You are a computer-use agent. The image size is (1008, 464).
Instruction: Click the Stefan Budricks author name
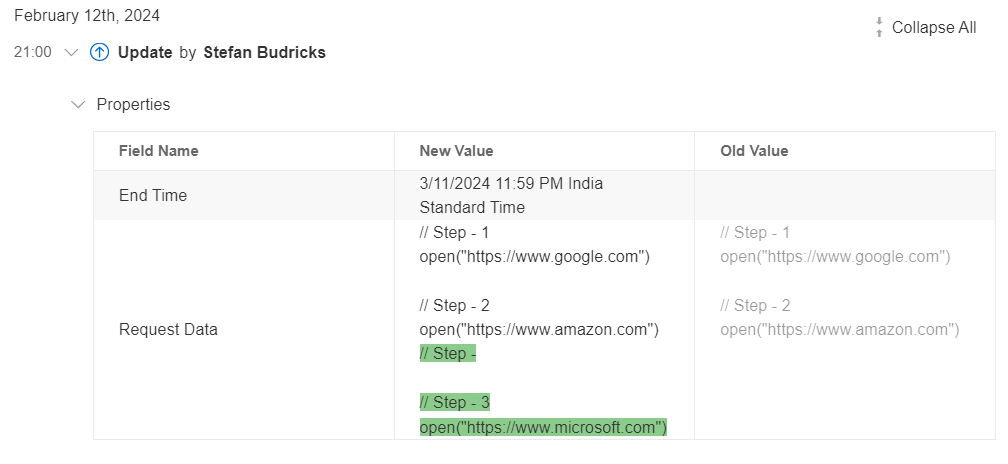265,53
